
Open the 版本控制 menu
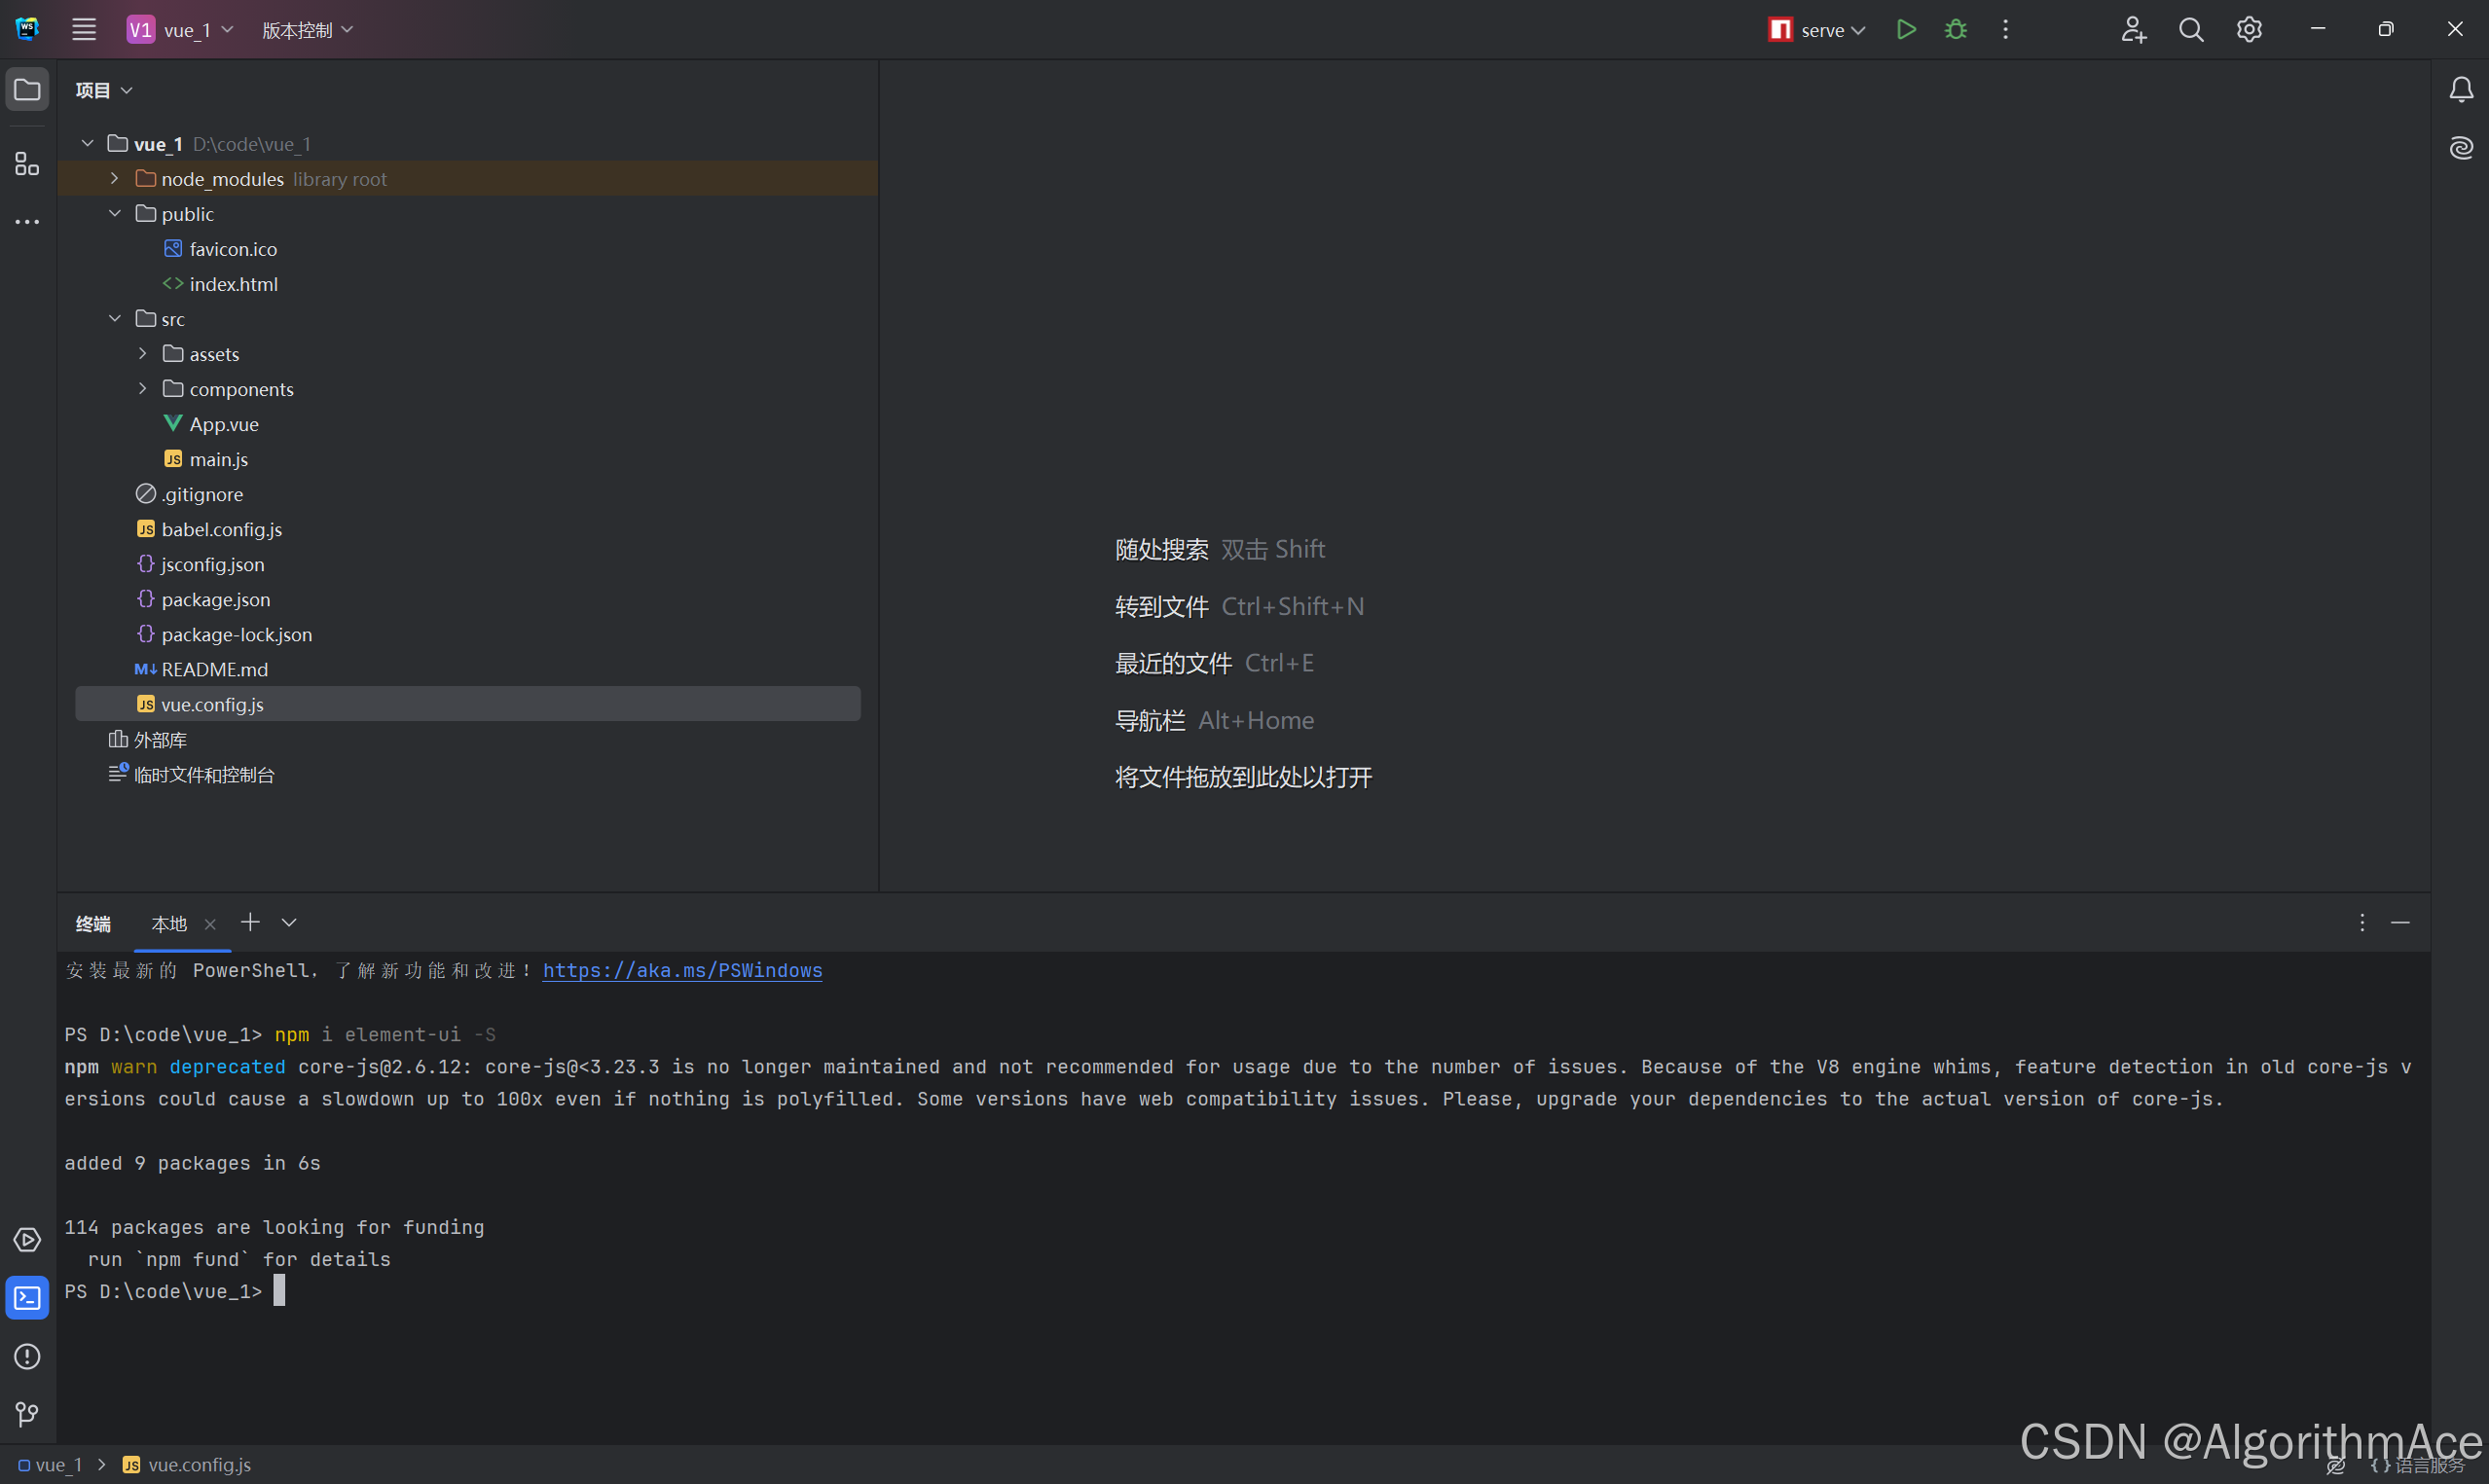306,29
